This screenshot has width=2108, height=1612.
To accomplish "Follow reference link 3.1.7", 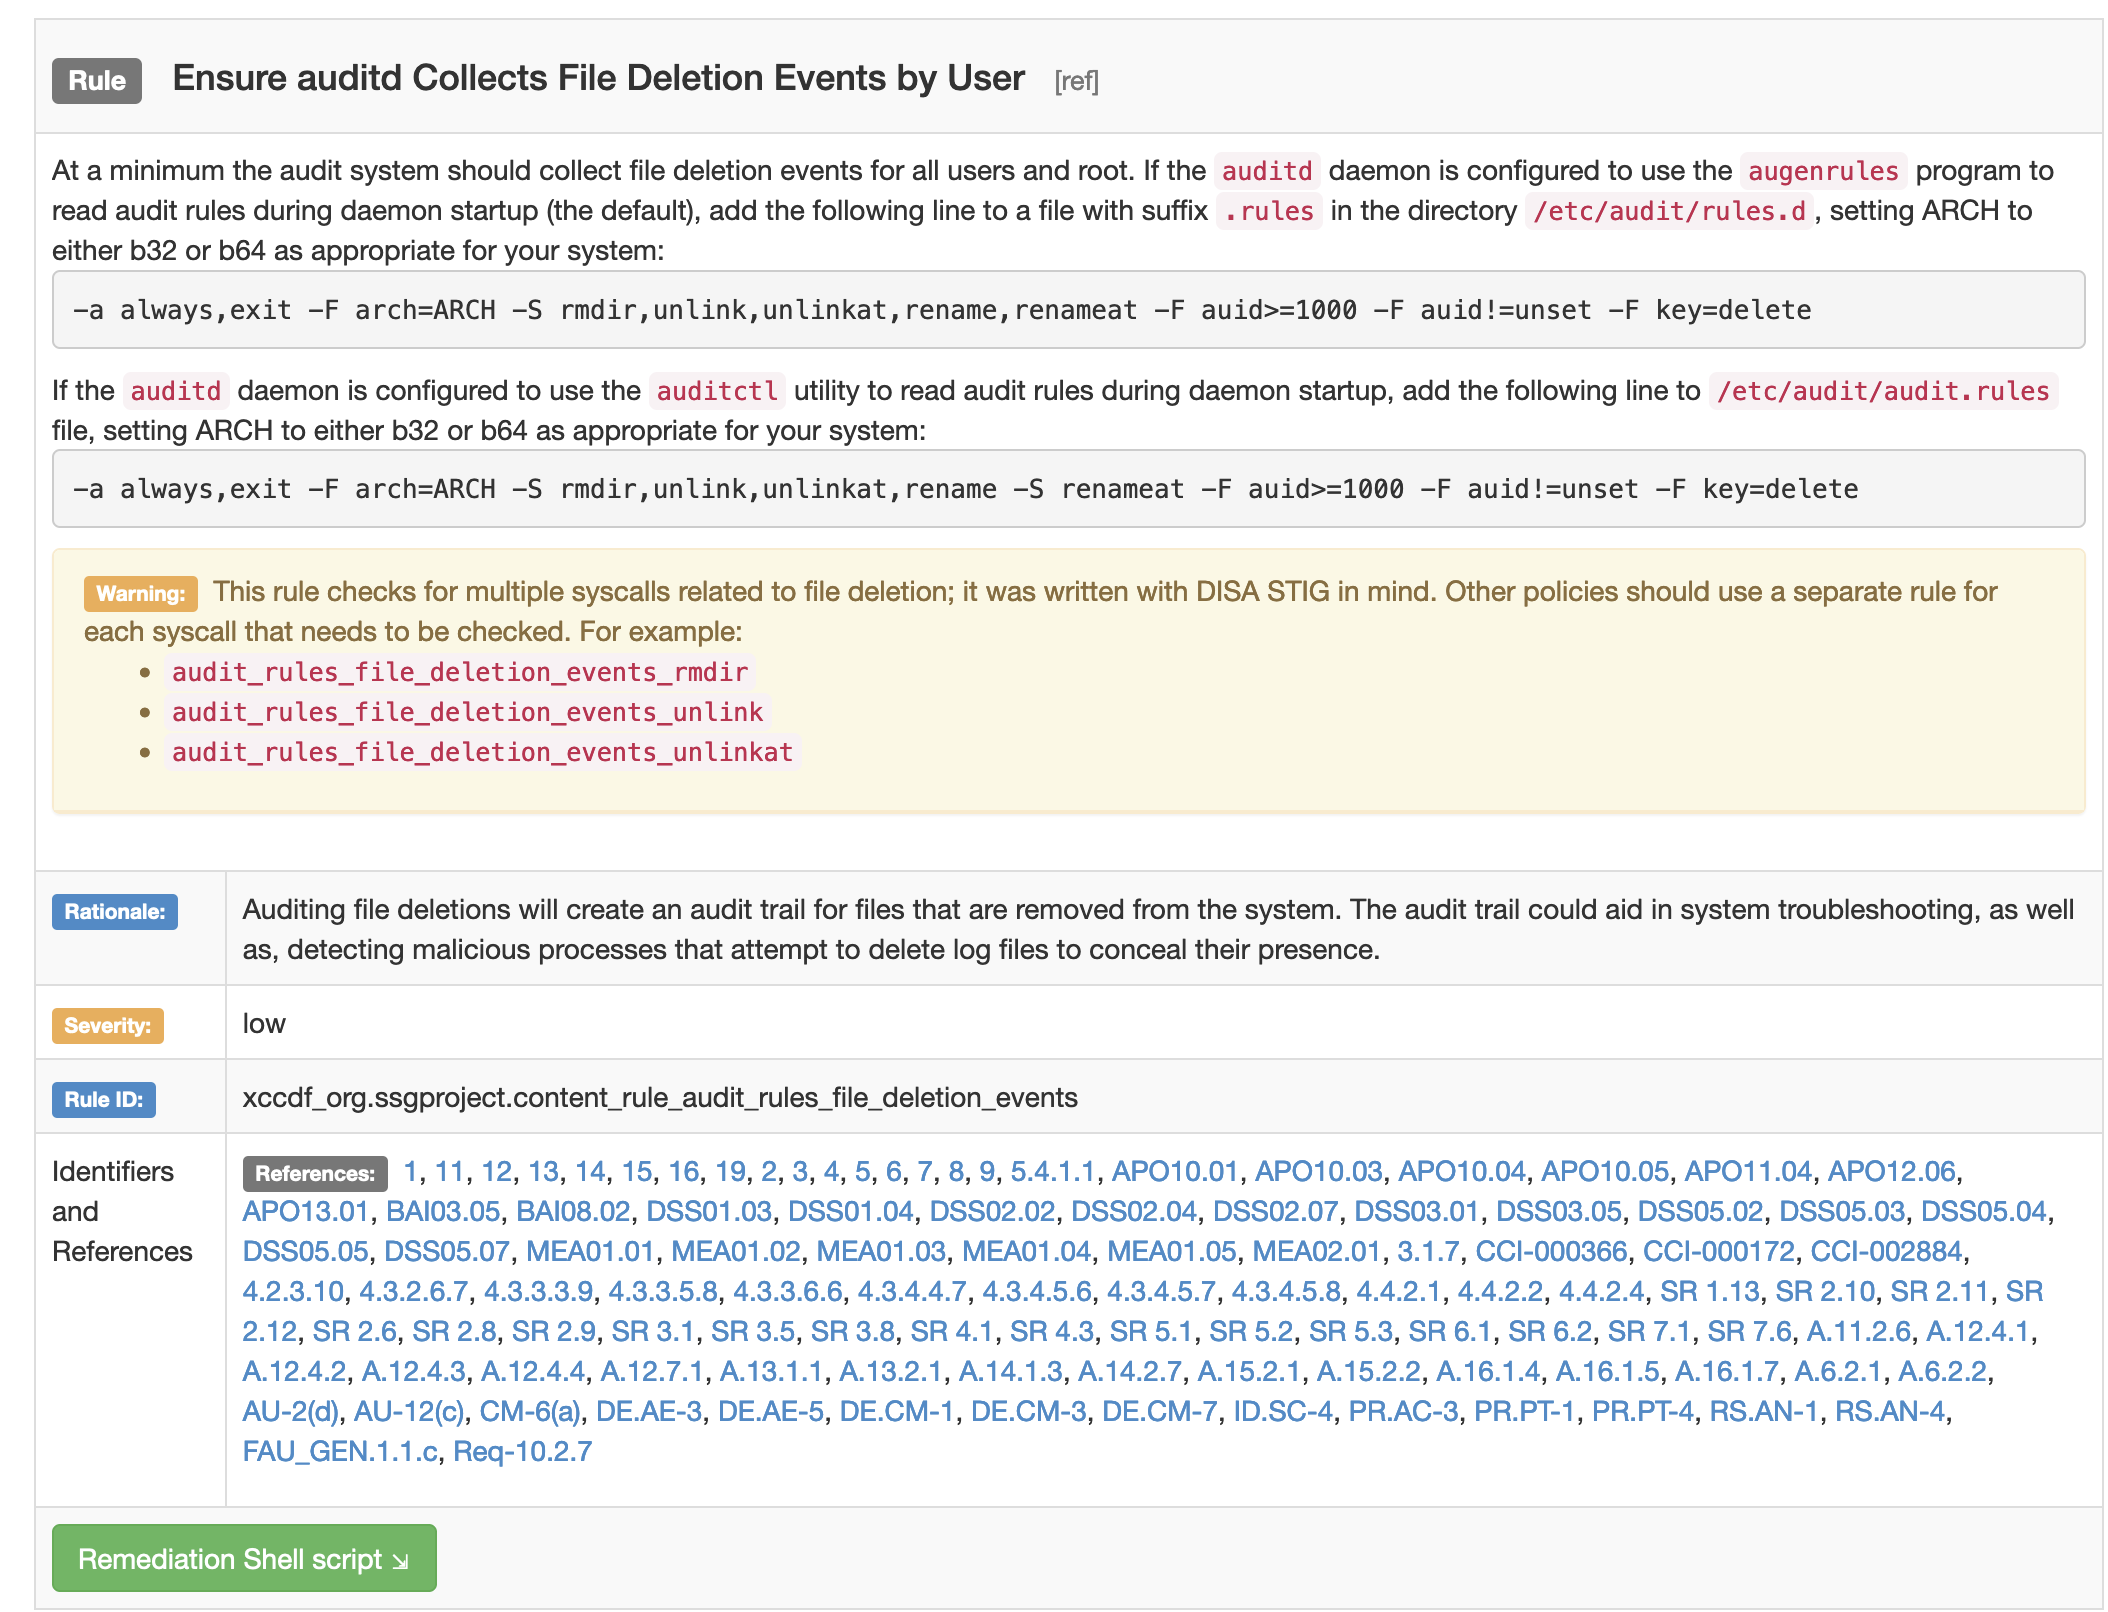I will [x=1428, y=1251].
